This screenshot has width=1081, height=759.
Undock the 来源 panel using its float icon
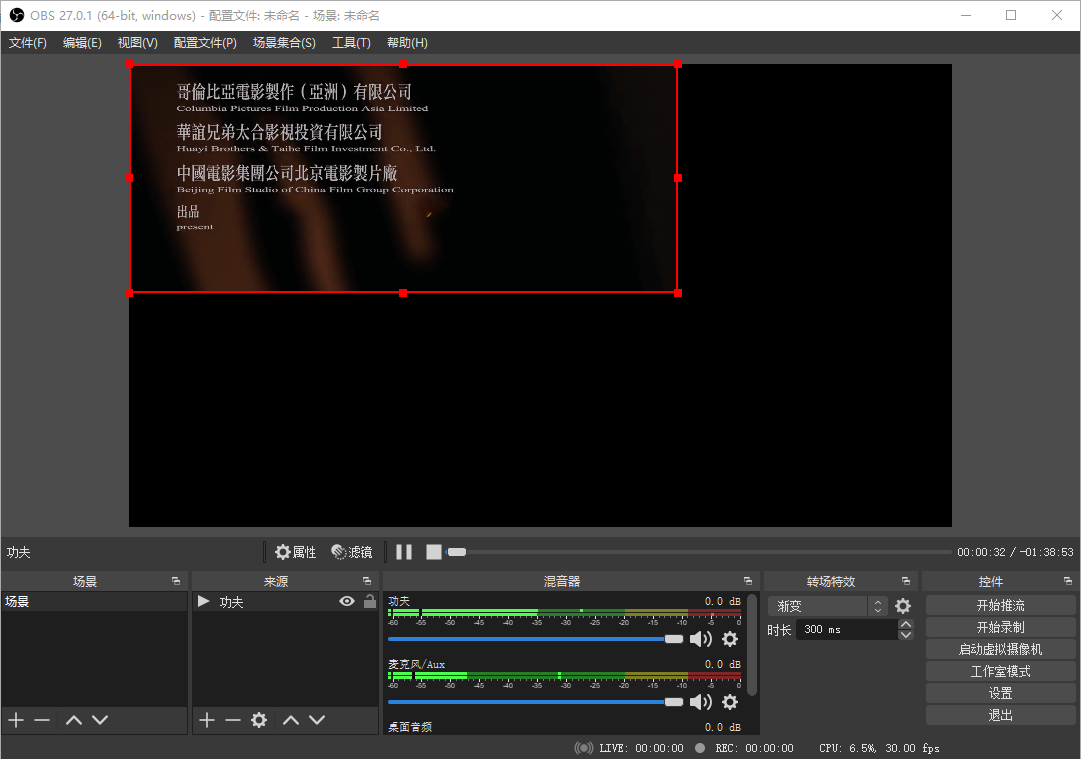367,581
